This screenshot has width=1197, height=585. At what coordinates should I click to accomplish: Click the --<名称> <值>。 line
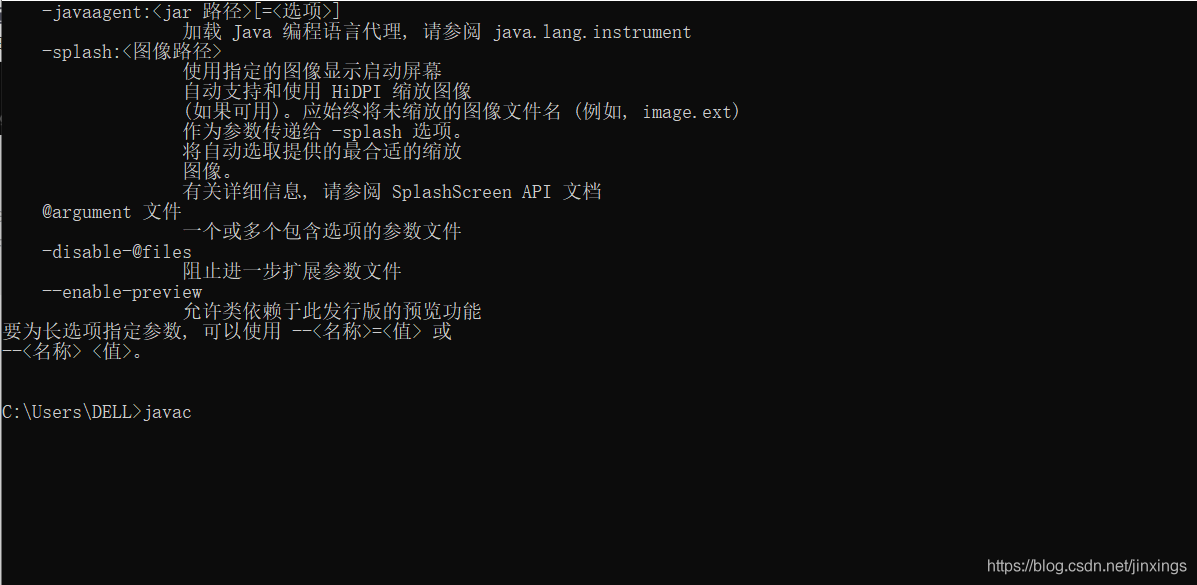(72, 352)
